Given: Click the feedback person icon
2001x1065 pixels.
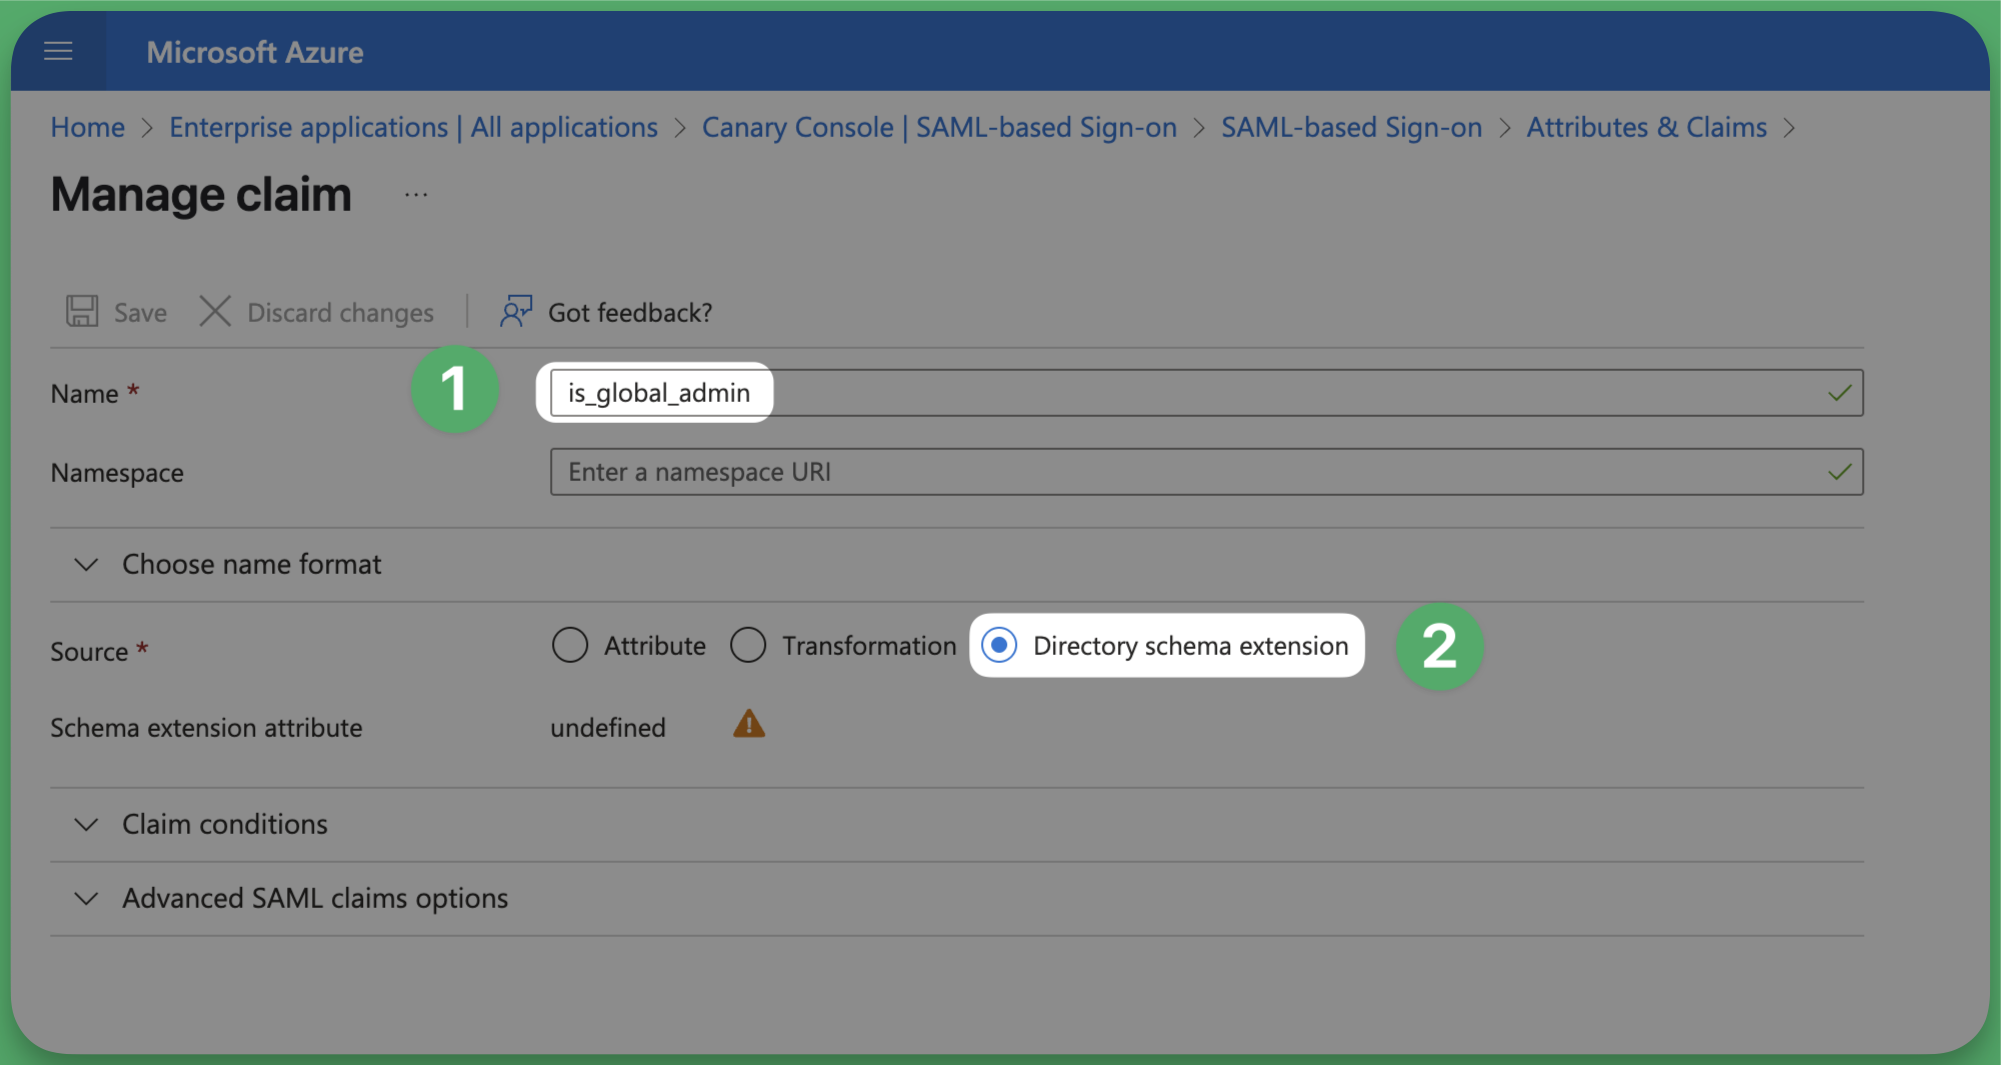Looking at the screenshot, I should click(516, 311).
